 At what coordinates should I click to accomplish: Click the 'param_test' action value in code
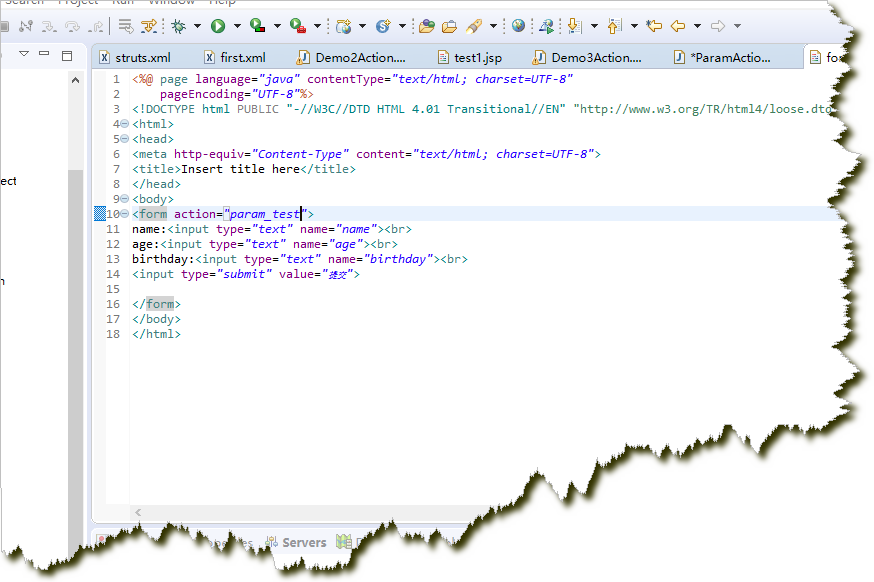265,214
